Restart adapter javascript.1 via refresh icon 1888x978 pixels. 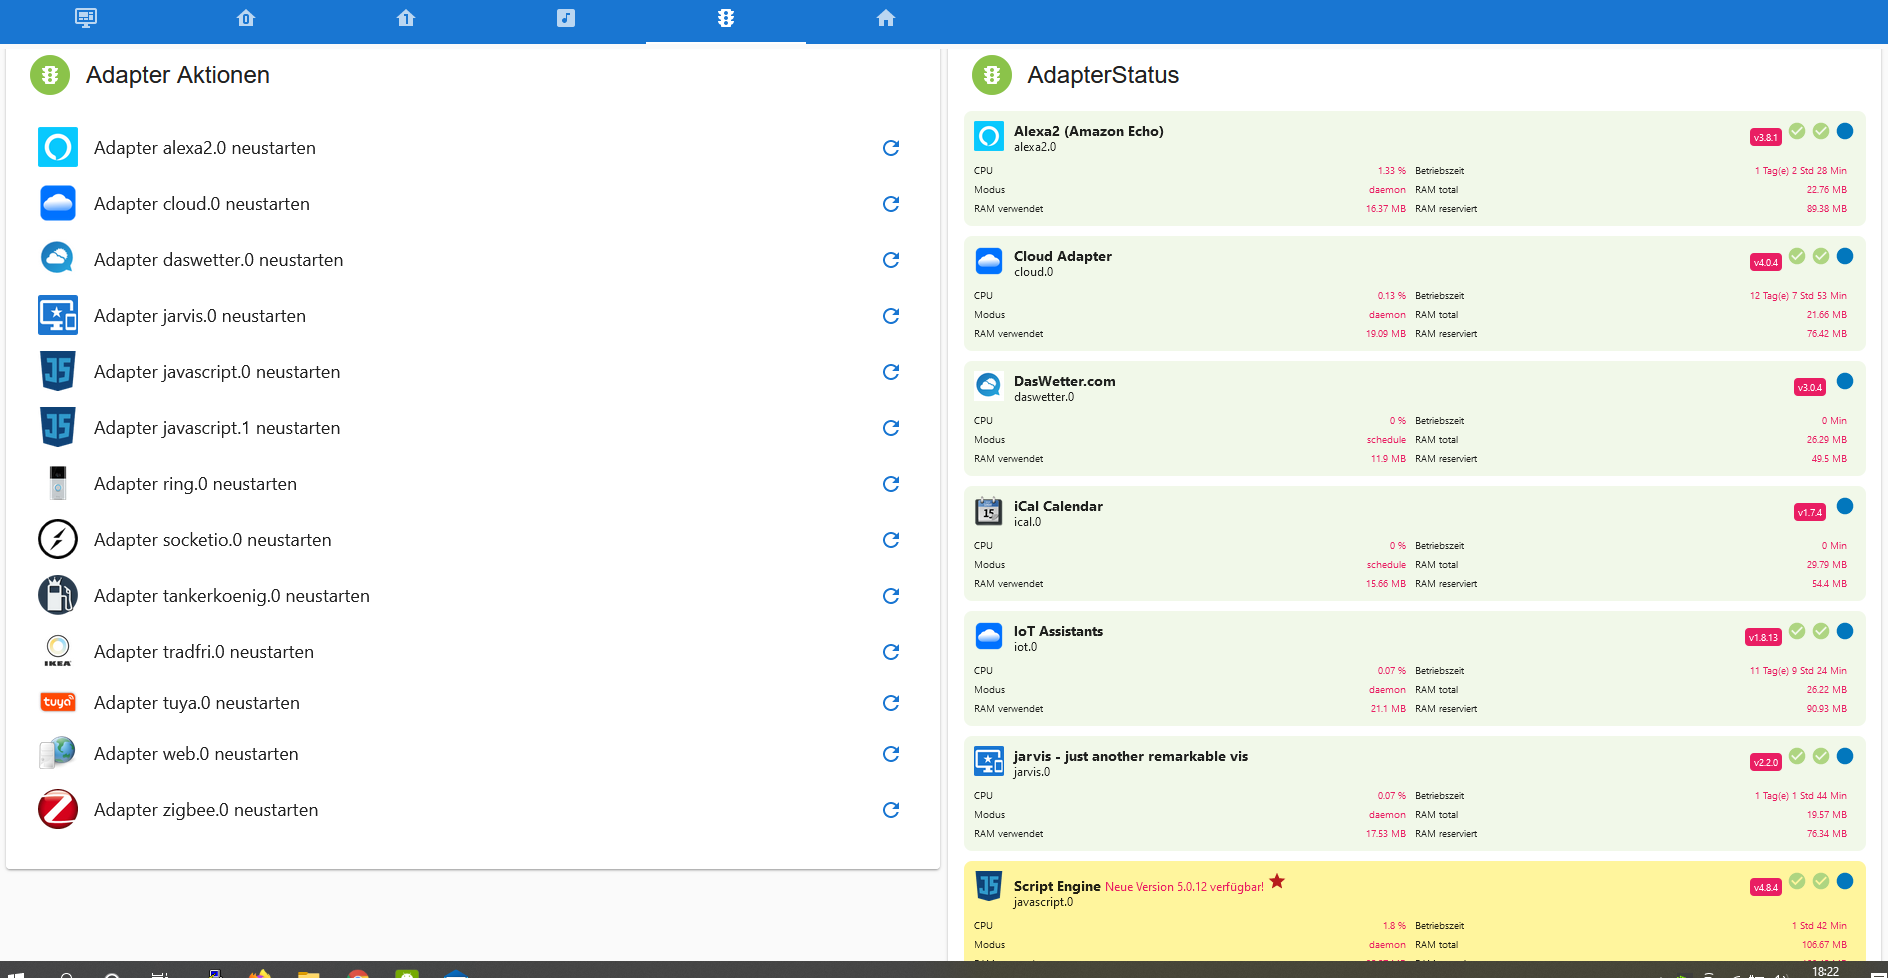(891, 428)
